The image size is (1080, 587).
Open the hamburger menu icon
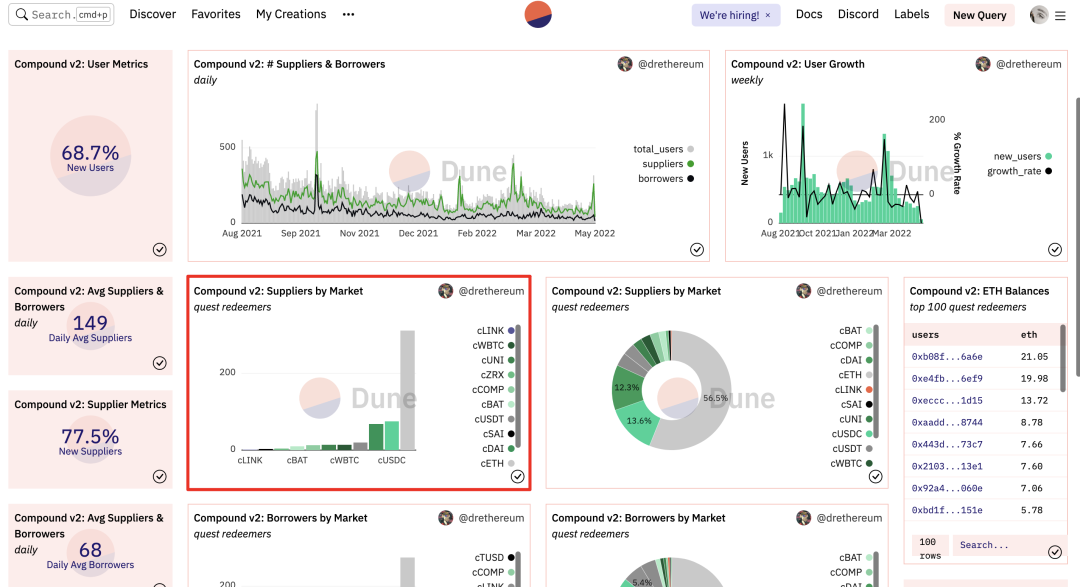pos(1061,15)
